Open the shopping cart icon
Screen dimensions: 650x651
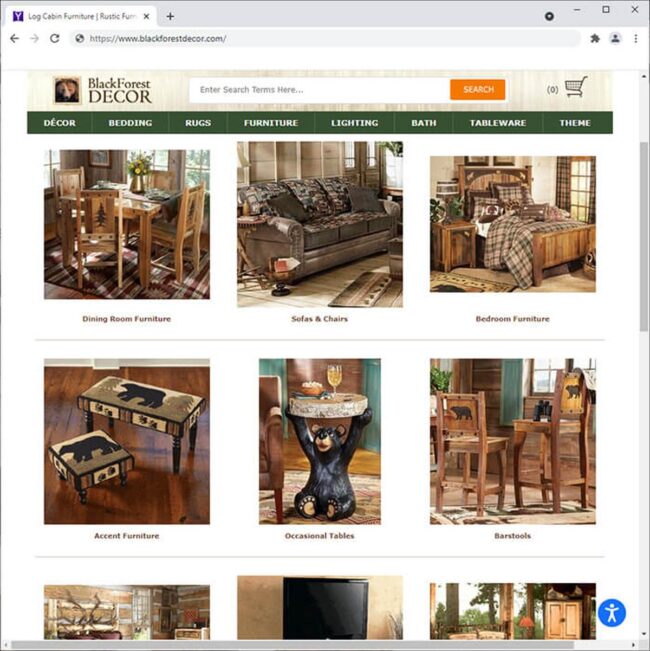tap(576, 87)
